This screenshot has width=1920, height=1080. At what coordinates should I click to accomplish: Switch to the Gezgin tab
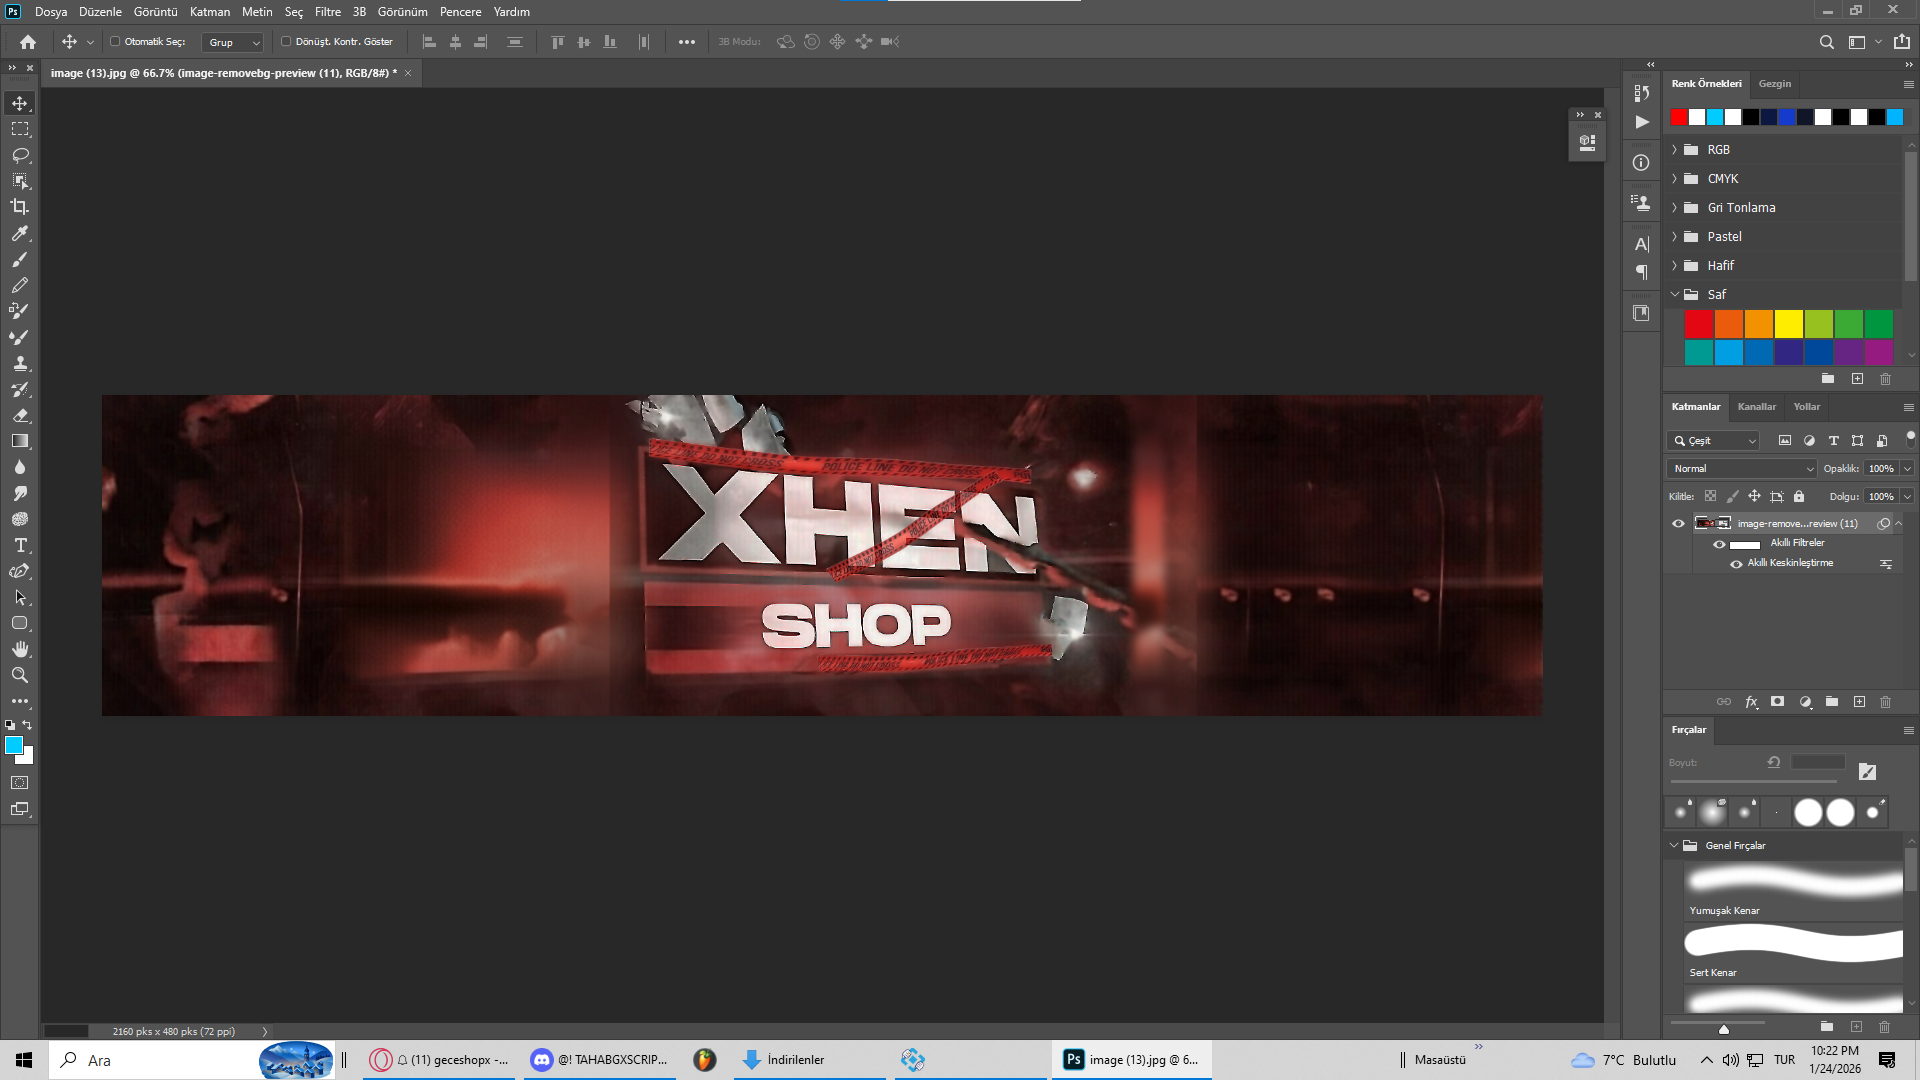(x=1775, y=84)
